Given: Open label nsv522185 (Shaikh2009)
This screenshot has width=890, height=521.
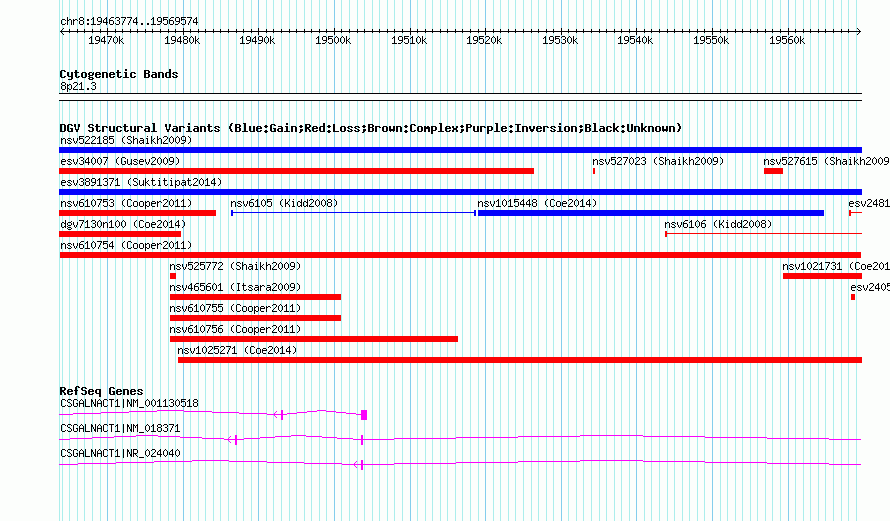Looking at the screenshot, I should tap(126, 140).
